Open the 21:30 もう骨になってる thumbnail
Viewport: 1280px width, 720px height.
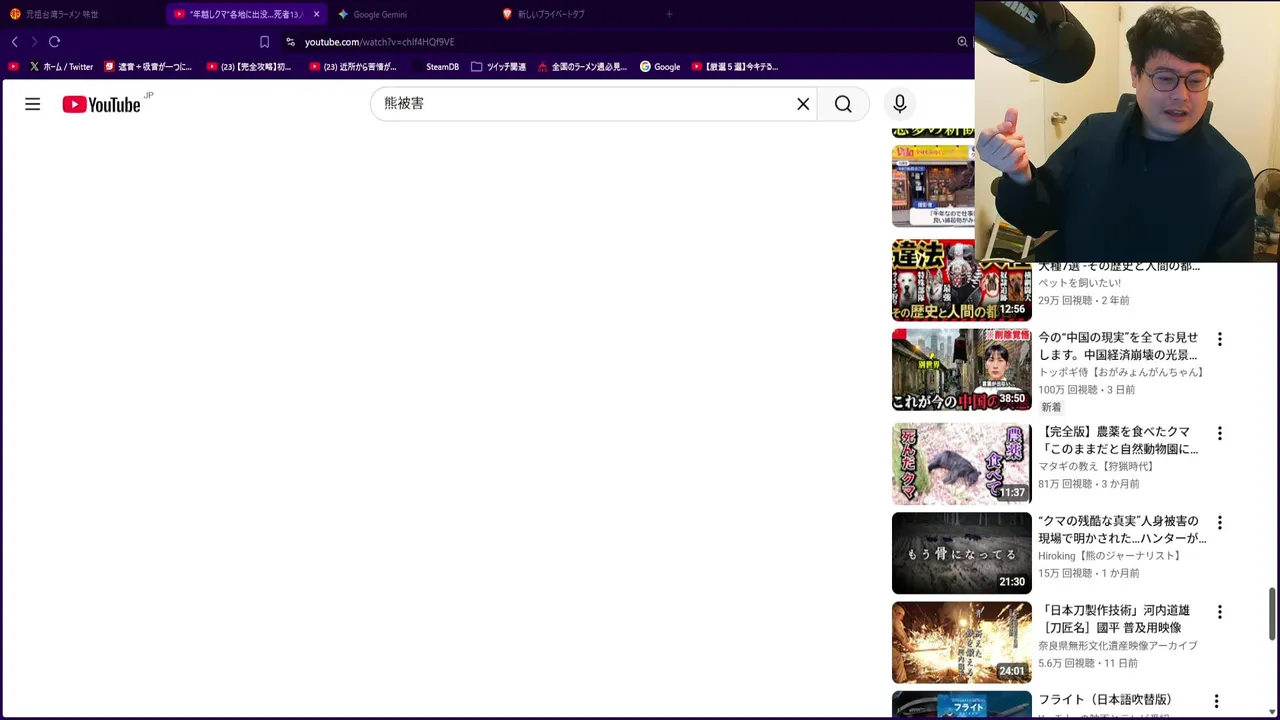click(961, 553)
